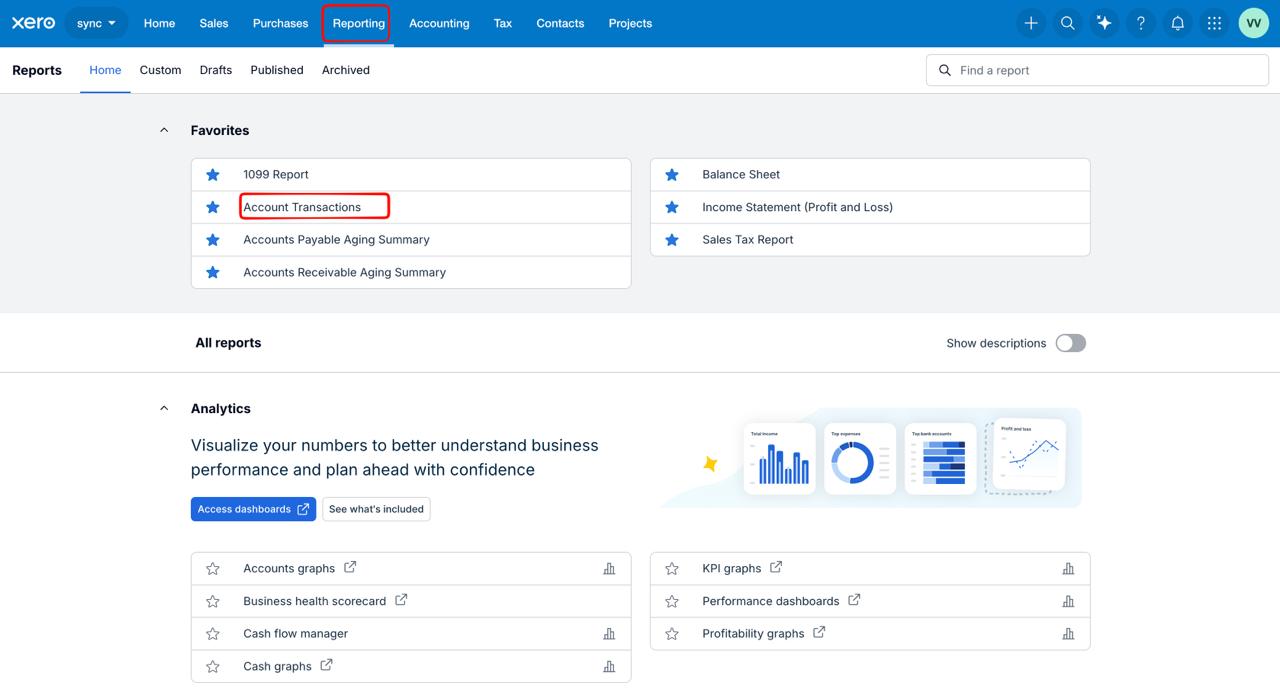
Task: Open the sparkle AI assistant icon
Action: 1104,23
